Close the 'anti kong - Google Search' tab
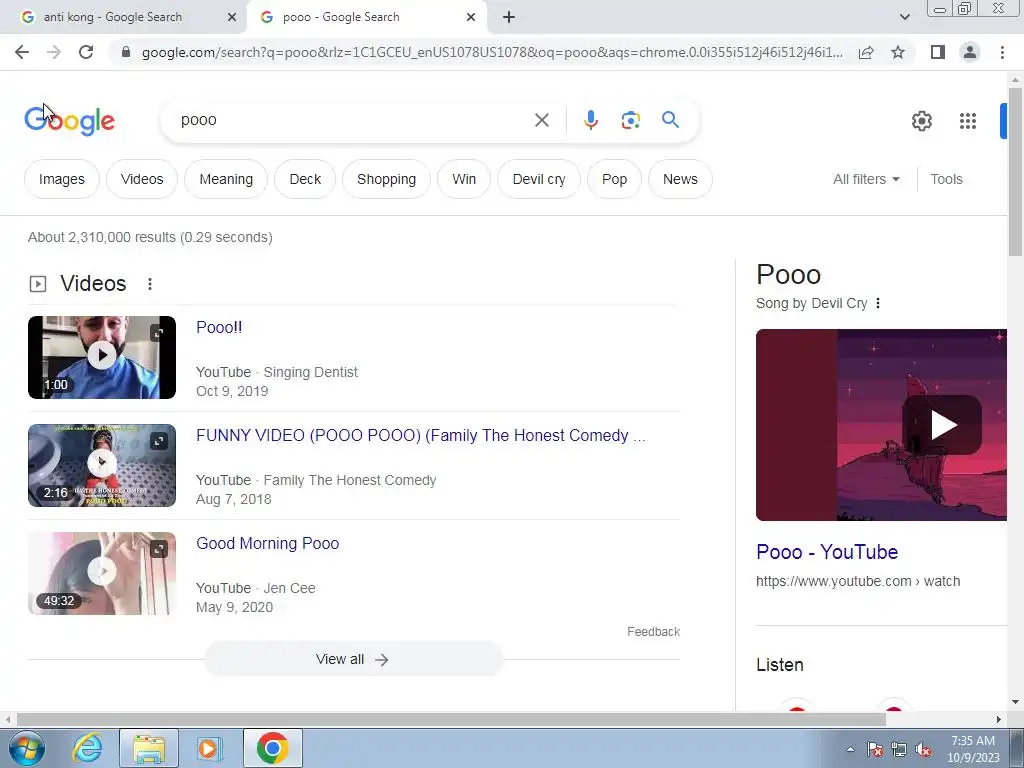 point(232,17)
